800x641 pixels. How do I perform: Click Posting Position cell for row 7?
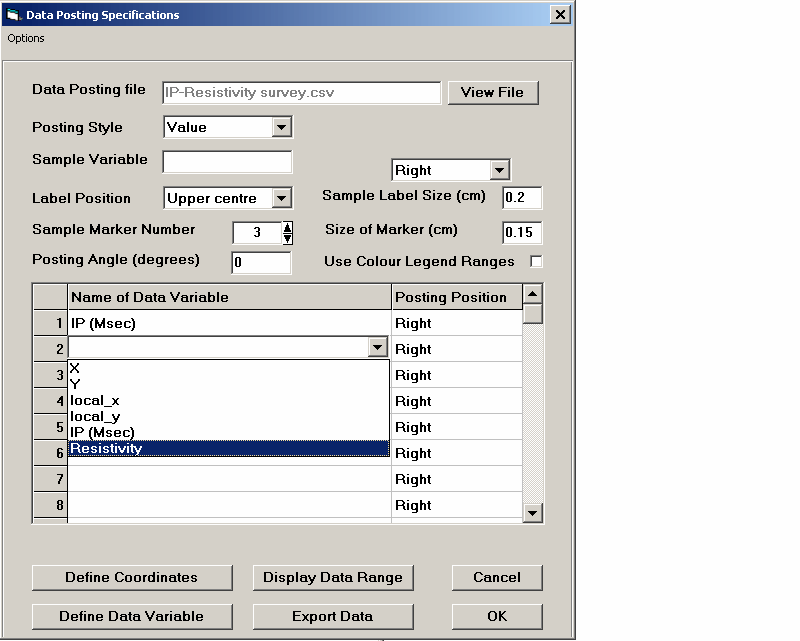(x=457, y=479)
